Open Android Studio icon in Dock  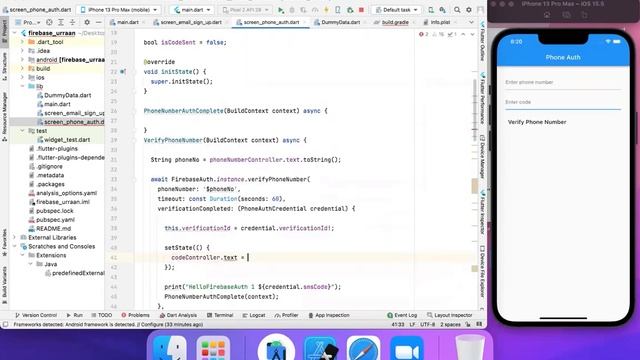point(276,348)
